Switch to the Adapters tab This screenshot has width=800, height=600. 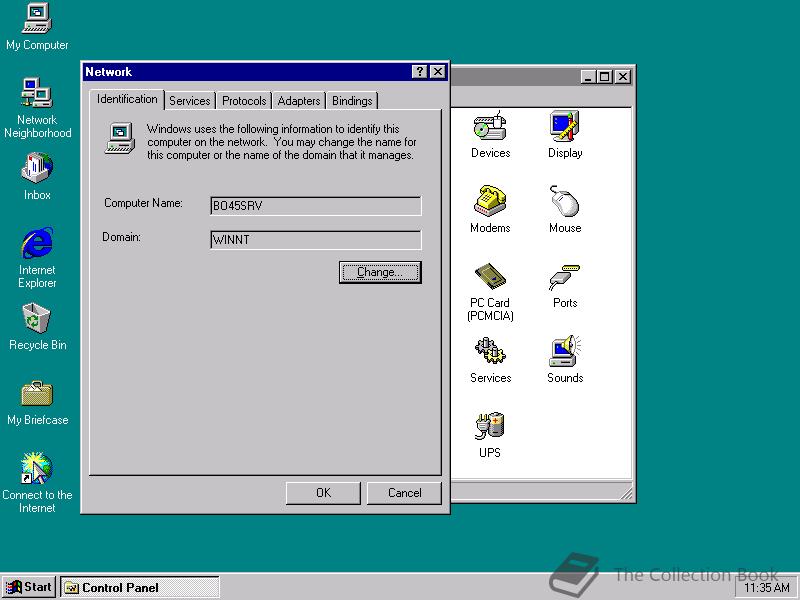point(299,101)
